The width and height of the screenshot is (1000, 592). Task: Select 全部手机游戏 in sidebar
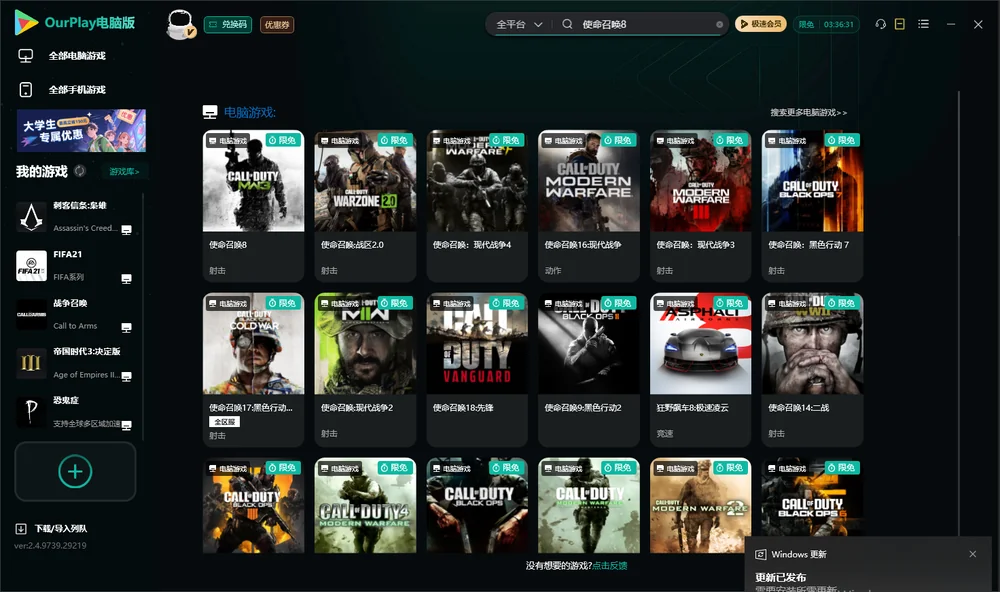point(77,90)
